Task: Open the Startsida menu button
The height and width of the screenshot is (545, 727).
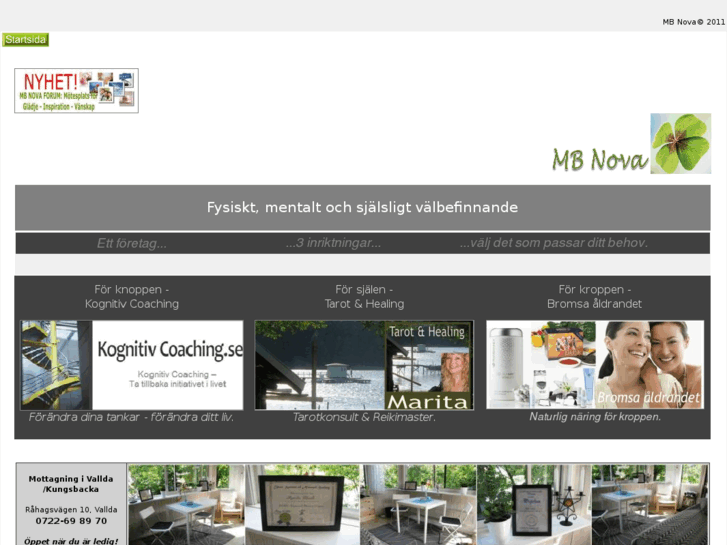Action: 26,40
